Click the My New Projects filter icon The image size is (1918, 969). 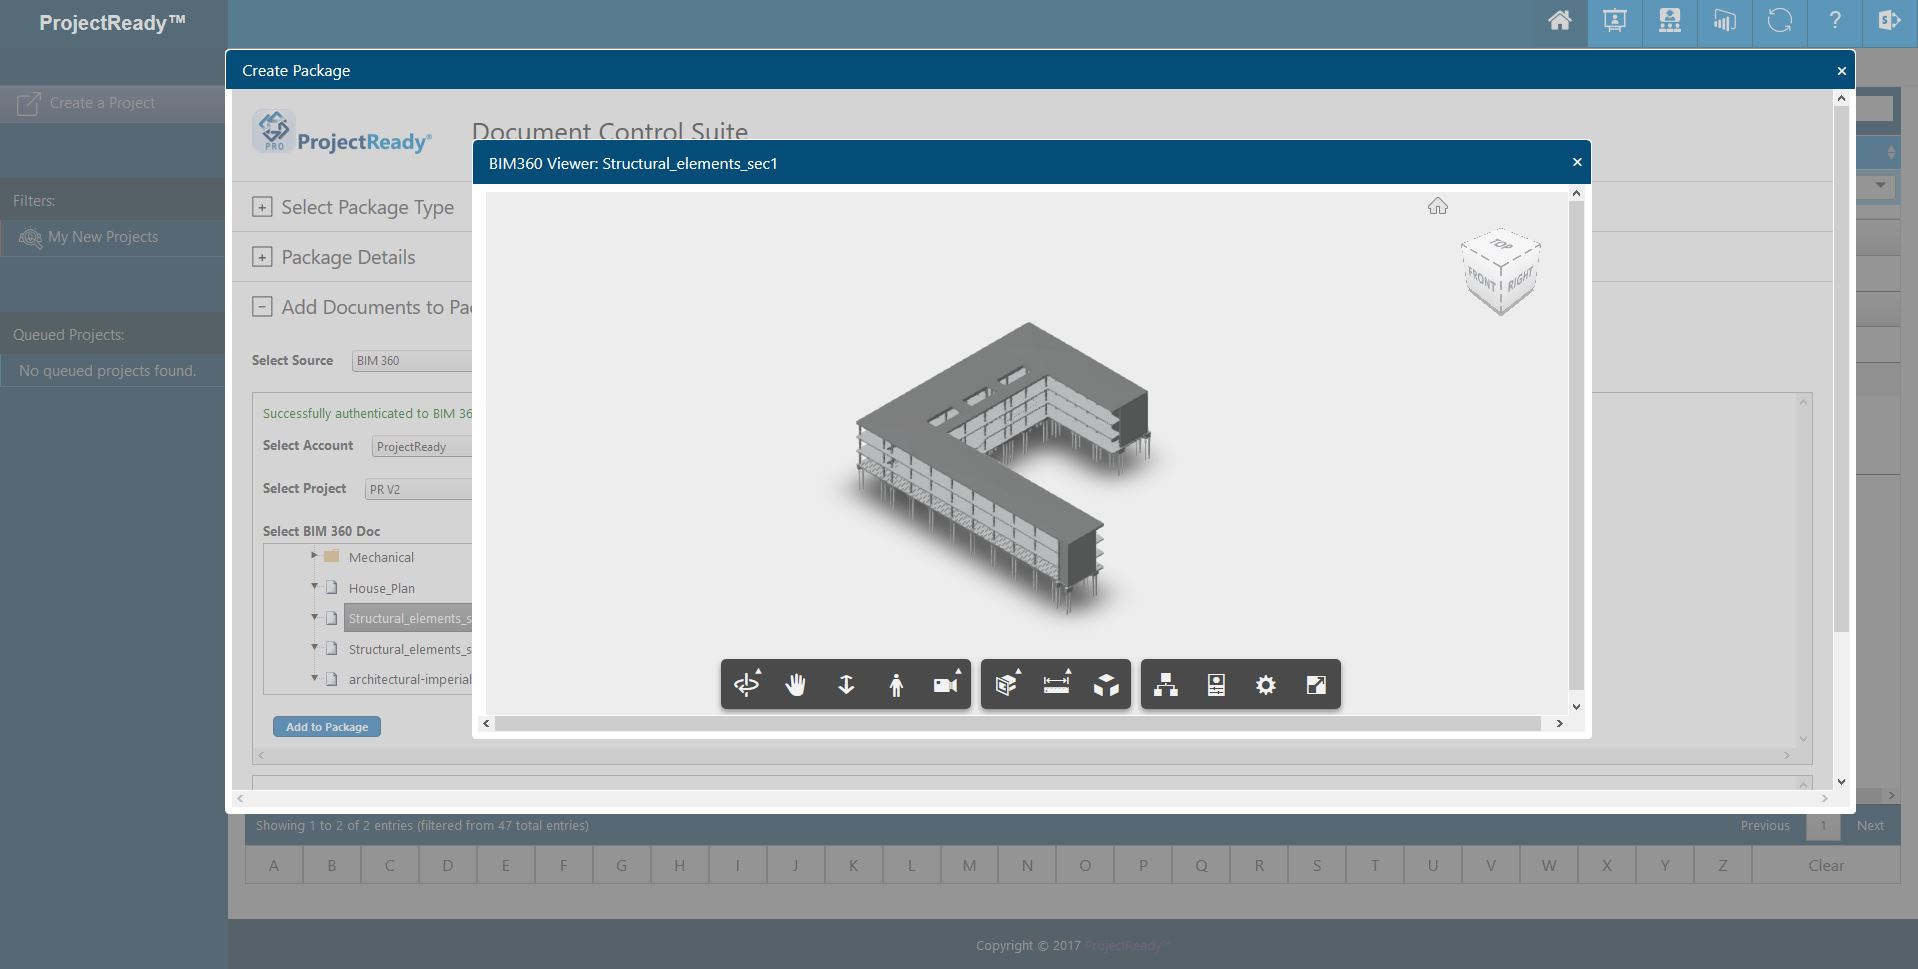pyautogui.click(x=30, y=237)
